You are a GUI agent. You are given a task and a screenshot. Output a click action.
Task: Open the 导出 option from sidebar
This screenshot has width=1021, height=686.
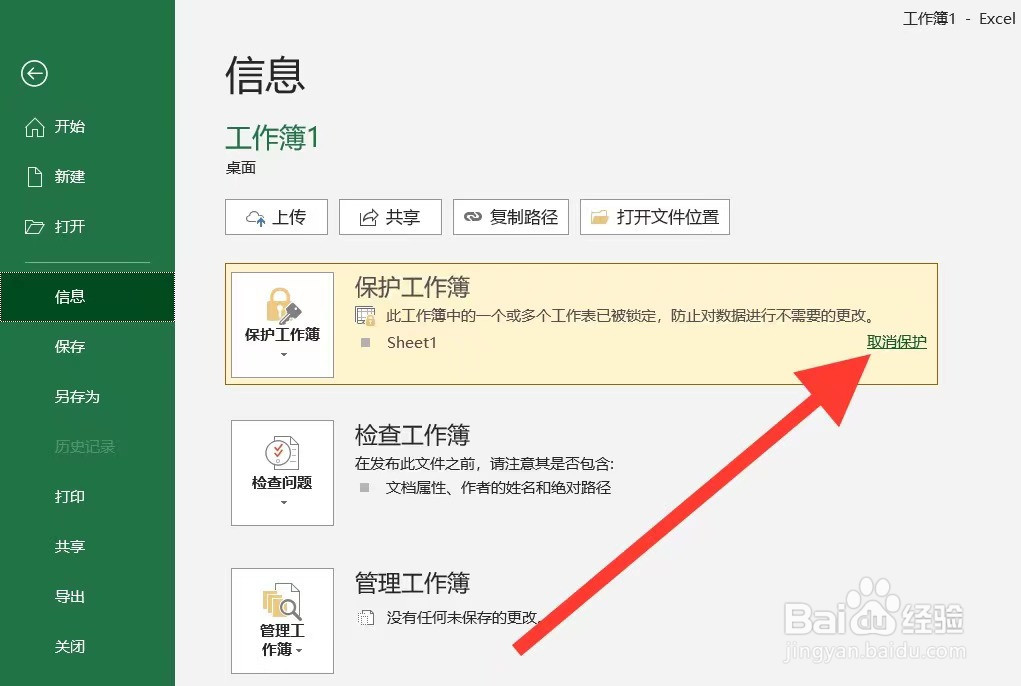tap(68, 596)
